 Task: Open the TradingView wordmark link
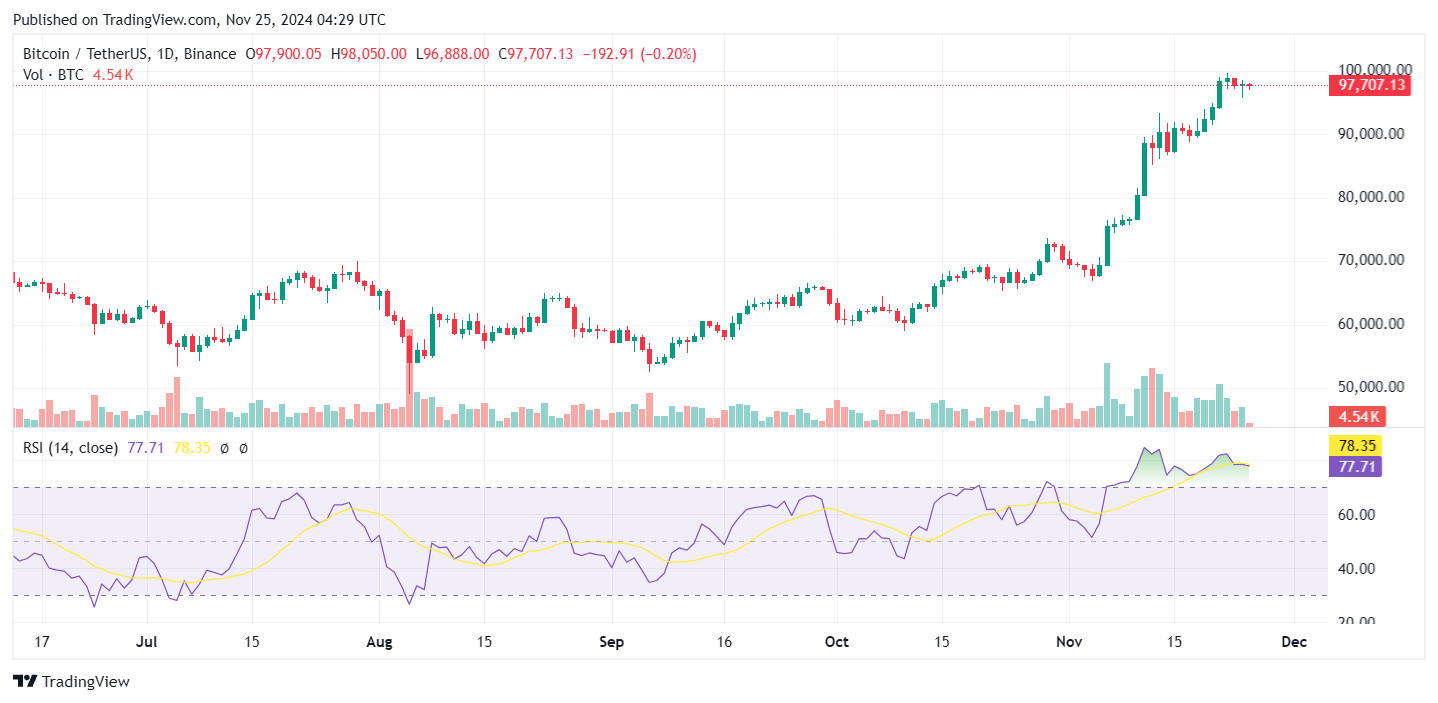click(x=85, y=681)
